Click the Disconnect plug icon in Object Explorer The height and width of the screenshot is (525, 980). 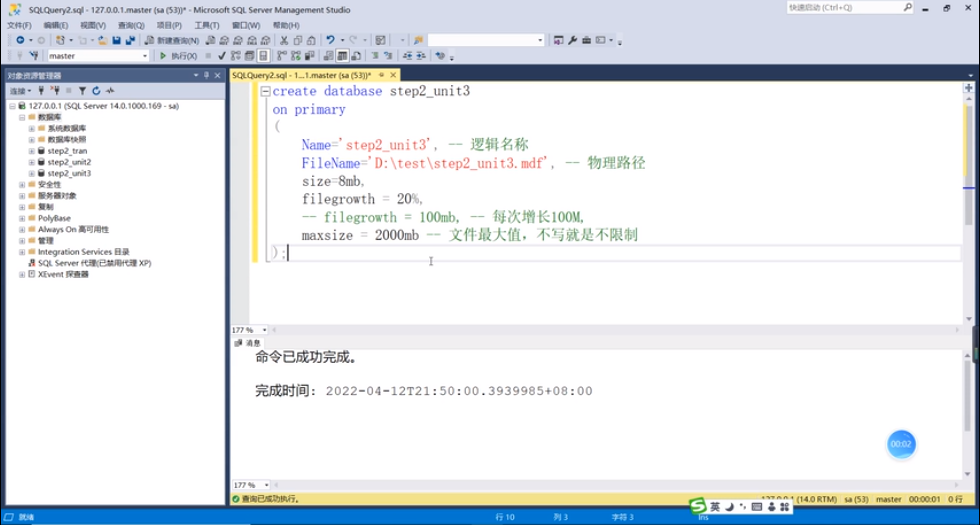54,91
